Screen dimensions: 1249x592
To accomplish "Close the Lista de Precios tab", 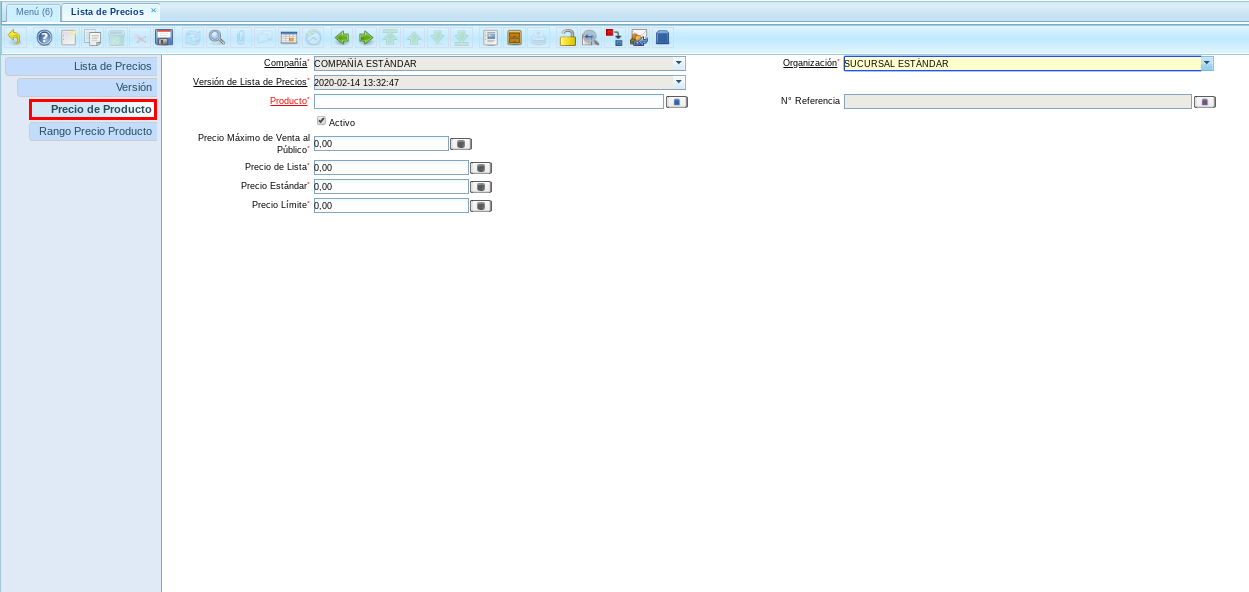I will point(153,10).
